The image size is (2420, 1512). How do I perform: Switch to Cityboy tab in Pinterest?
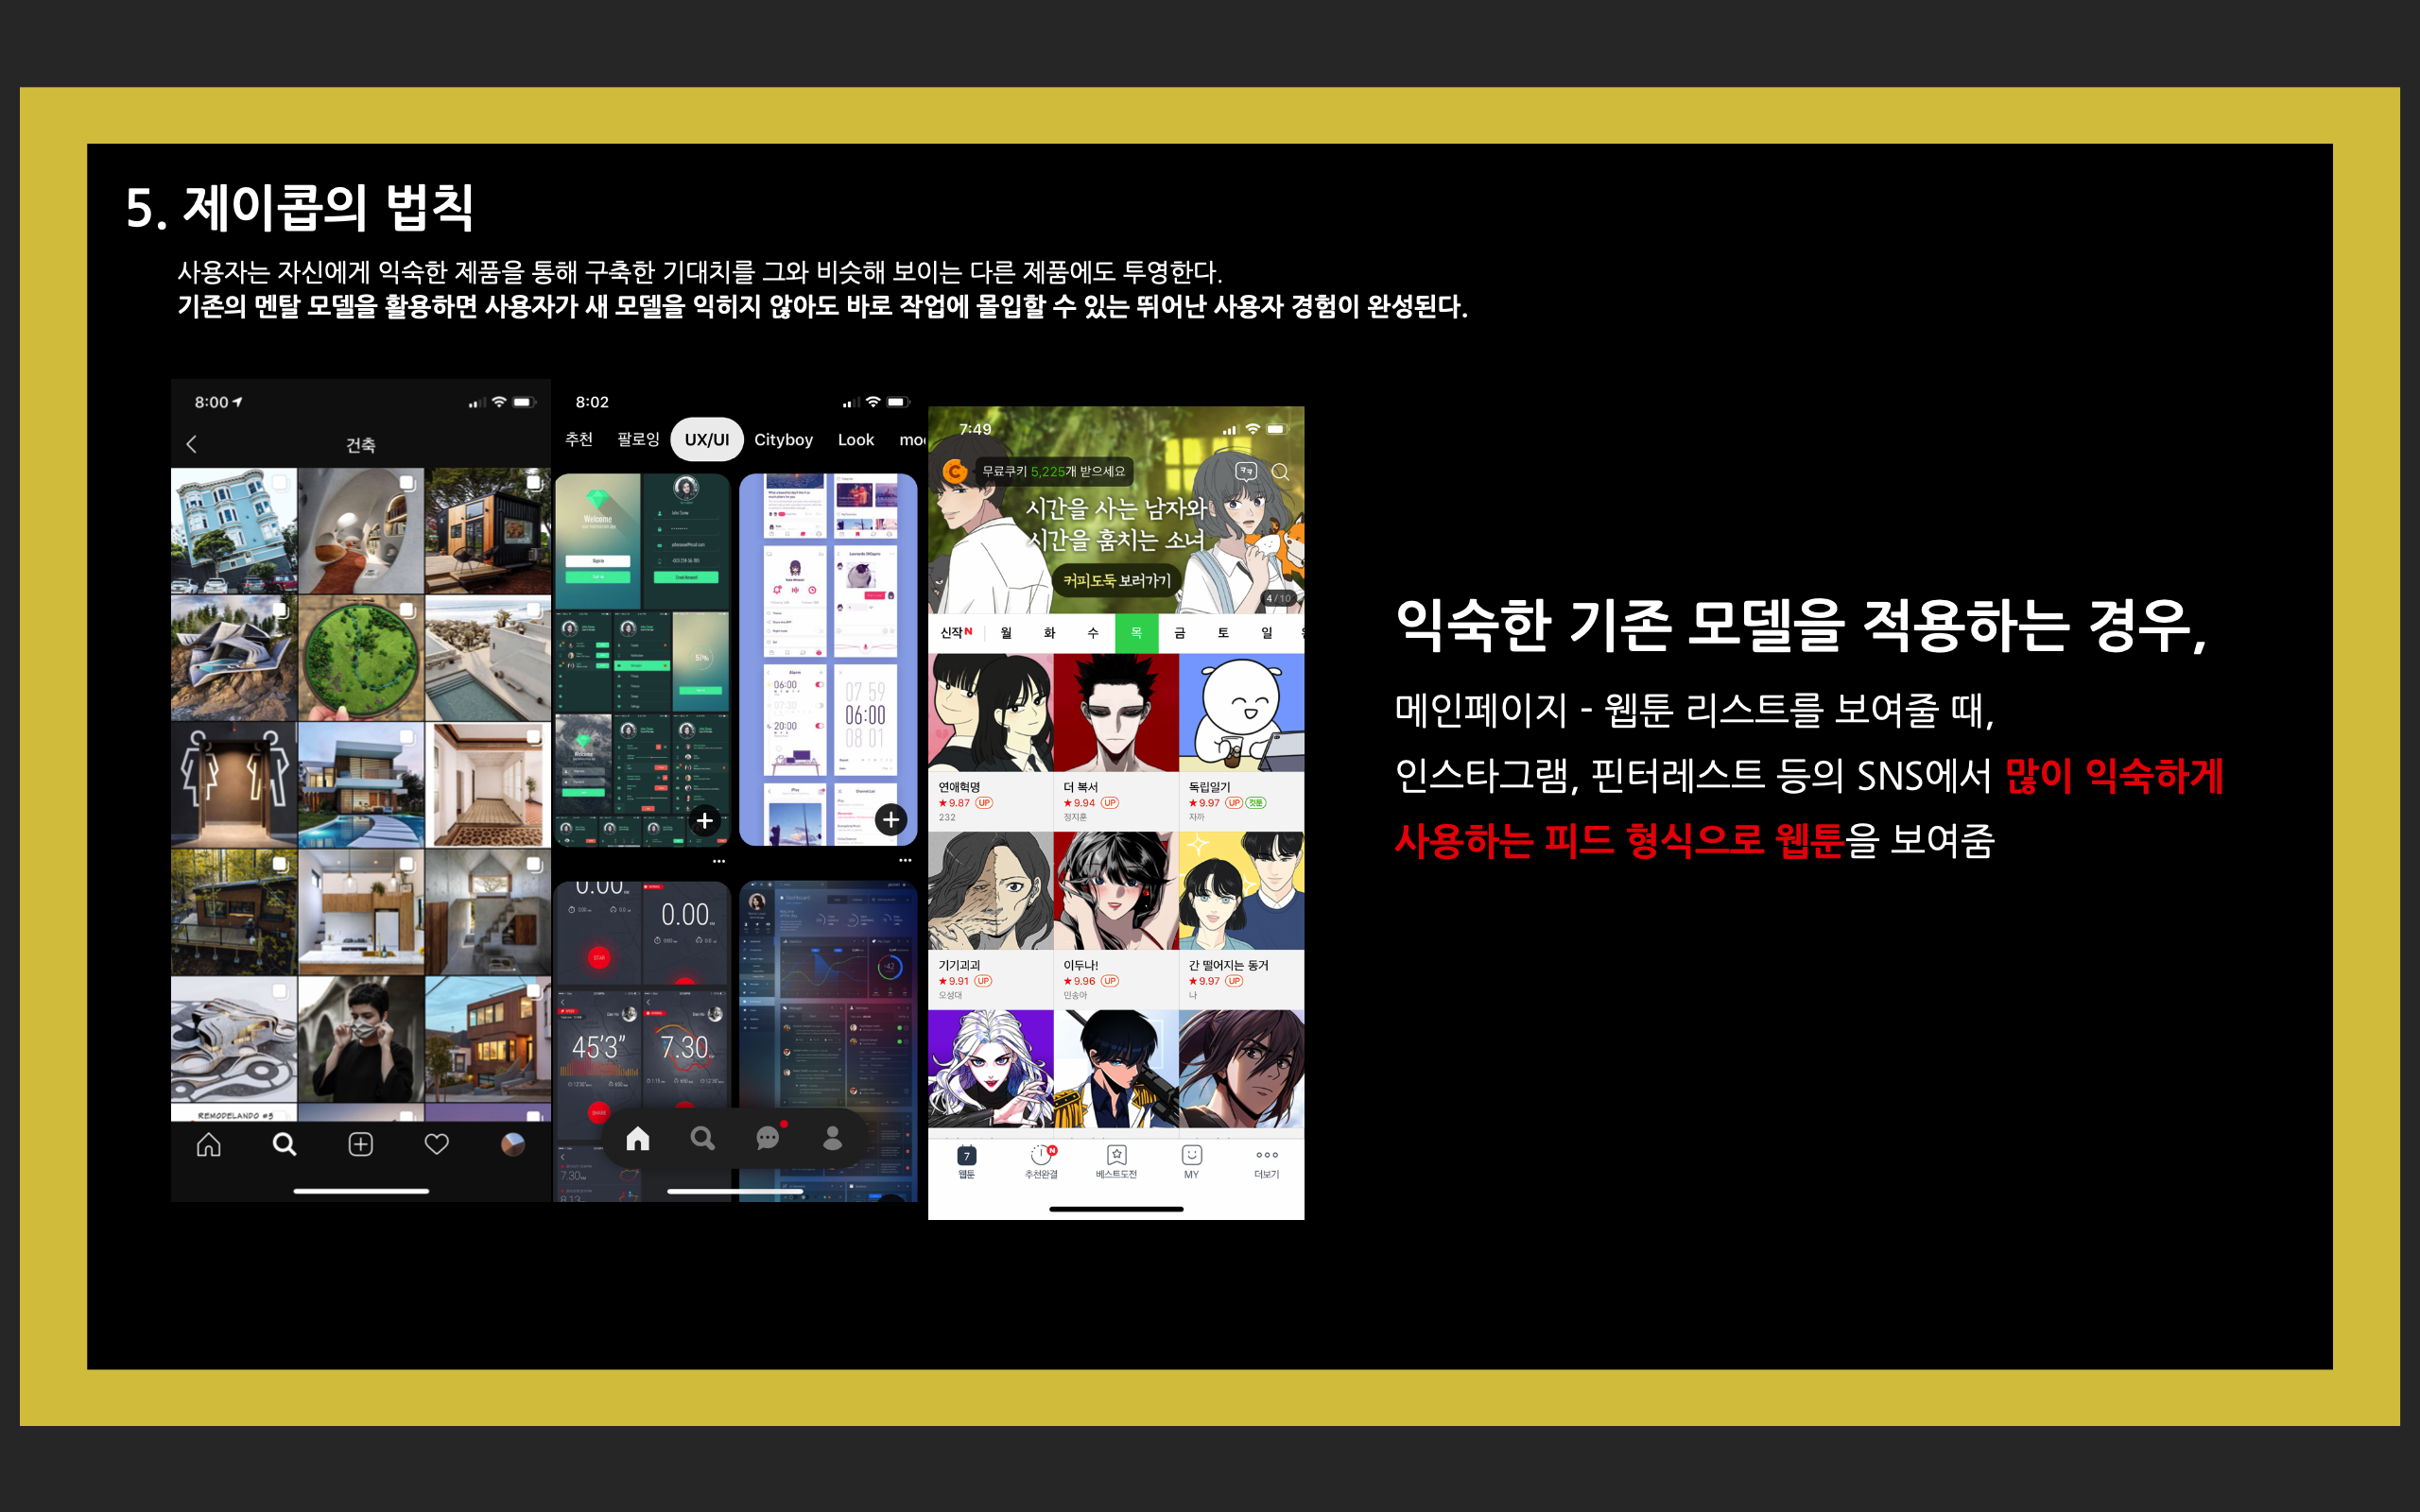click(x=783, y=440)
